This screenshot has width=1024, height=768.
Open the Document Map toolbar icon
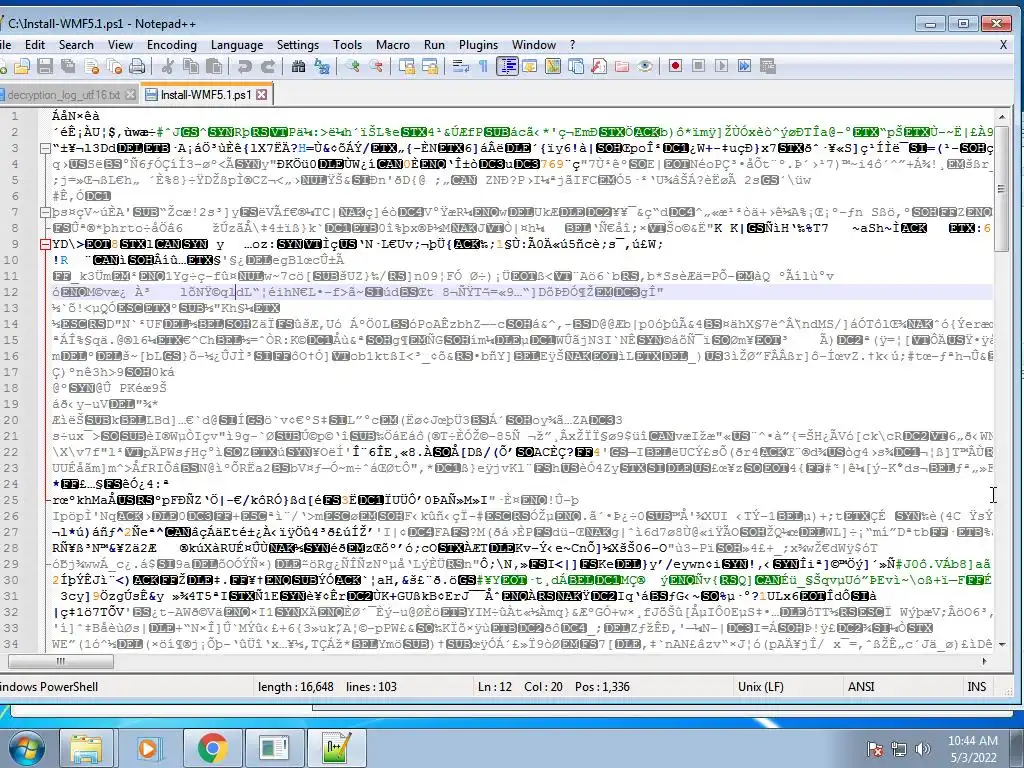(x=552, y=66)
